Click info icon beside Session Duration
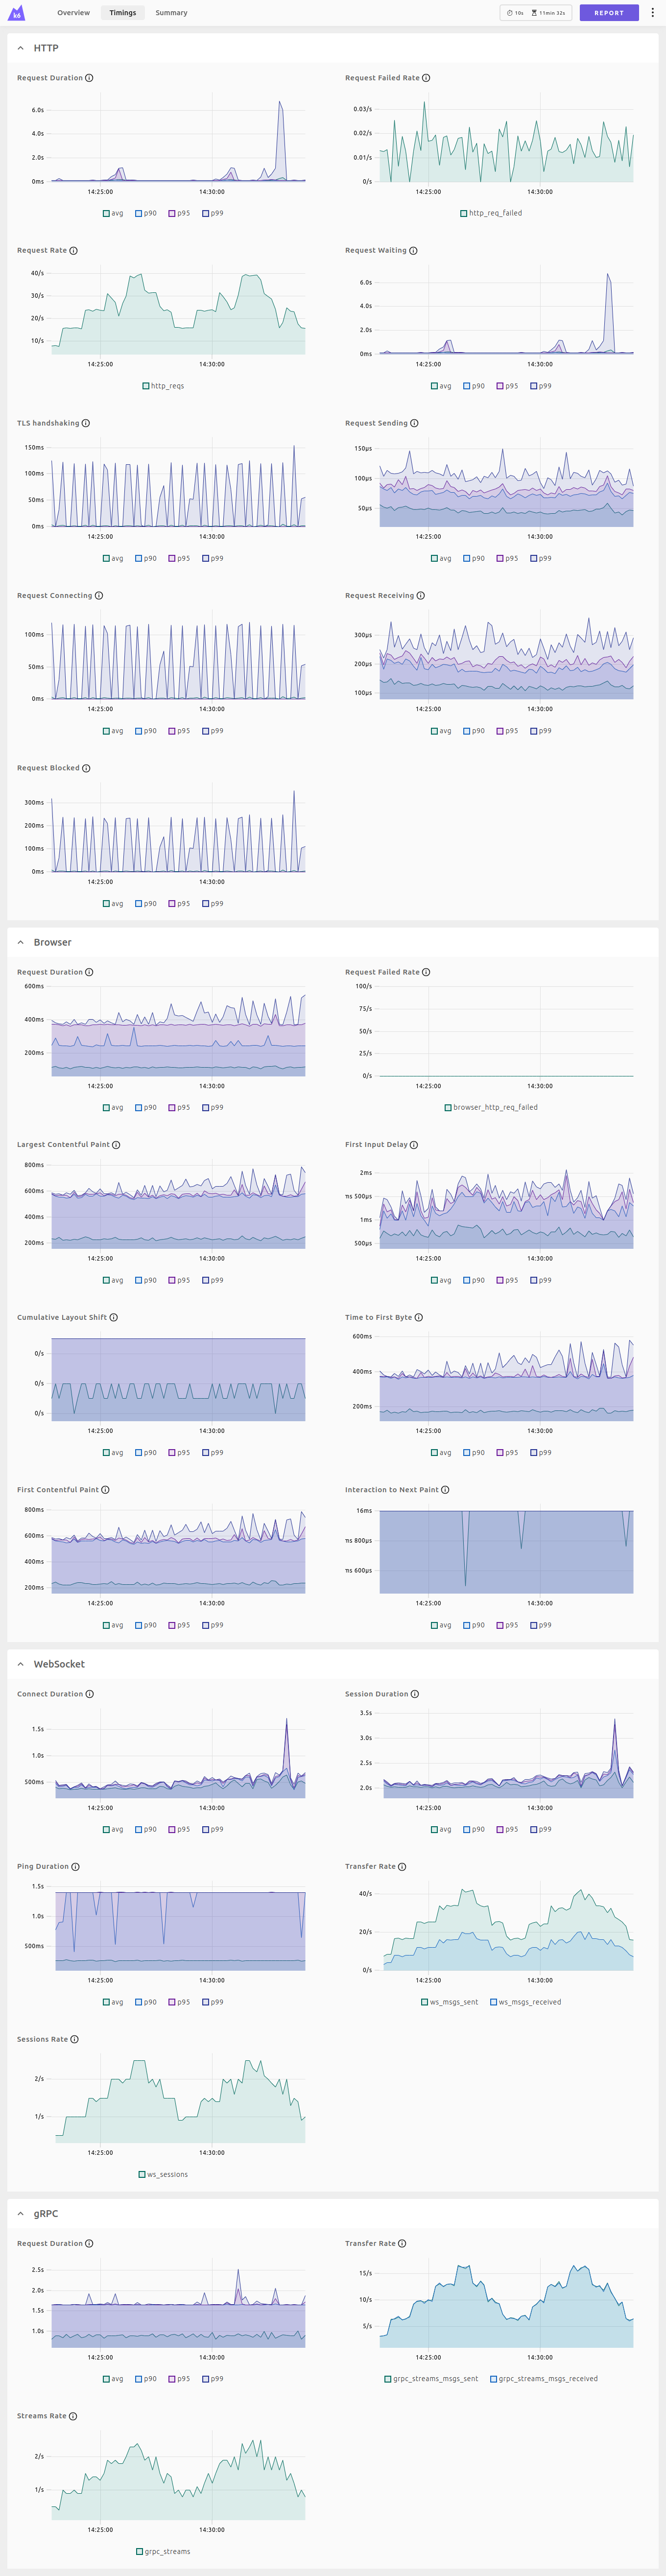 pos(415,1694)
